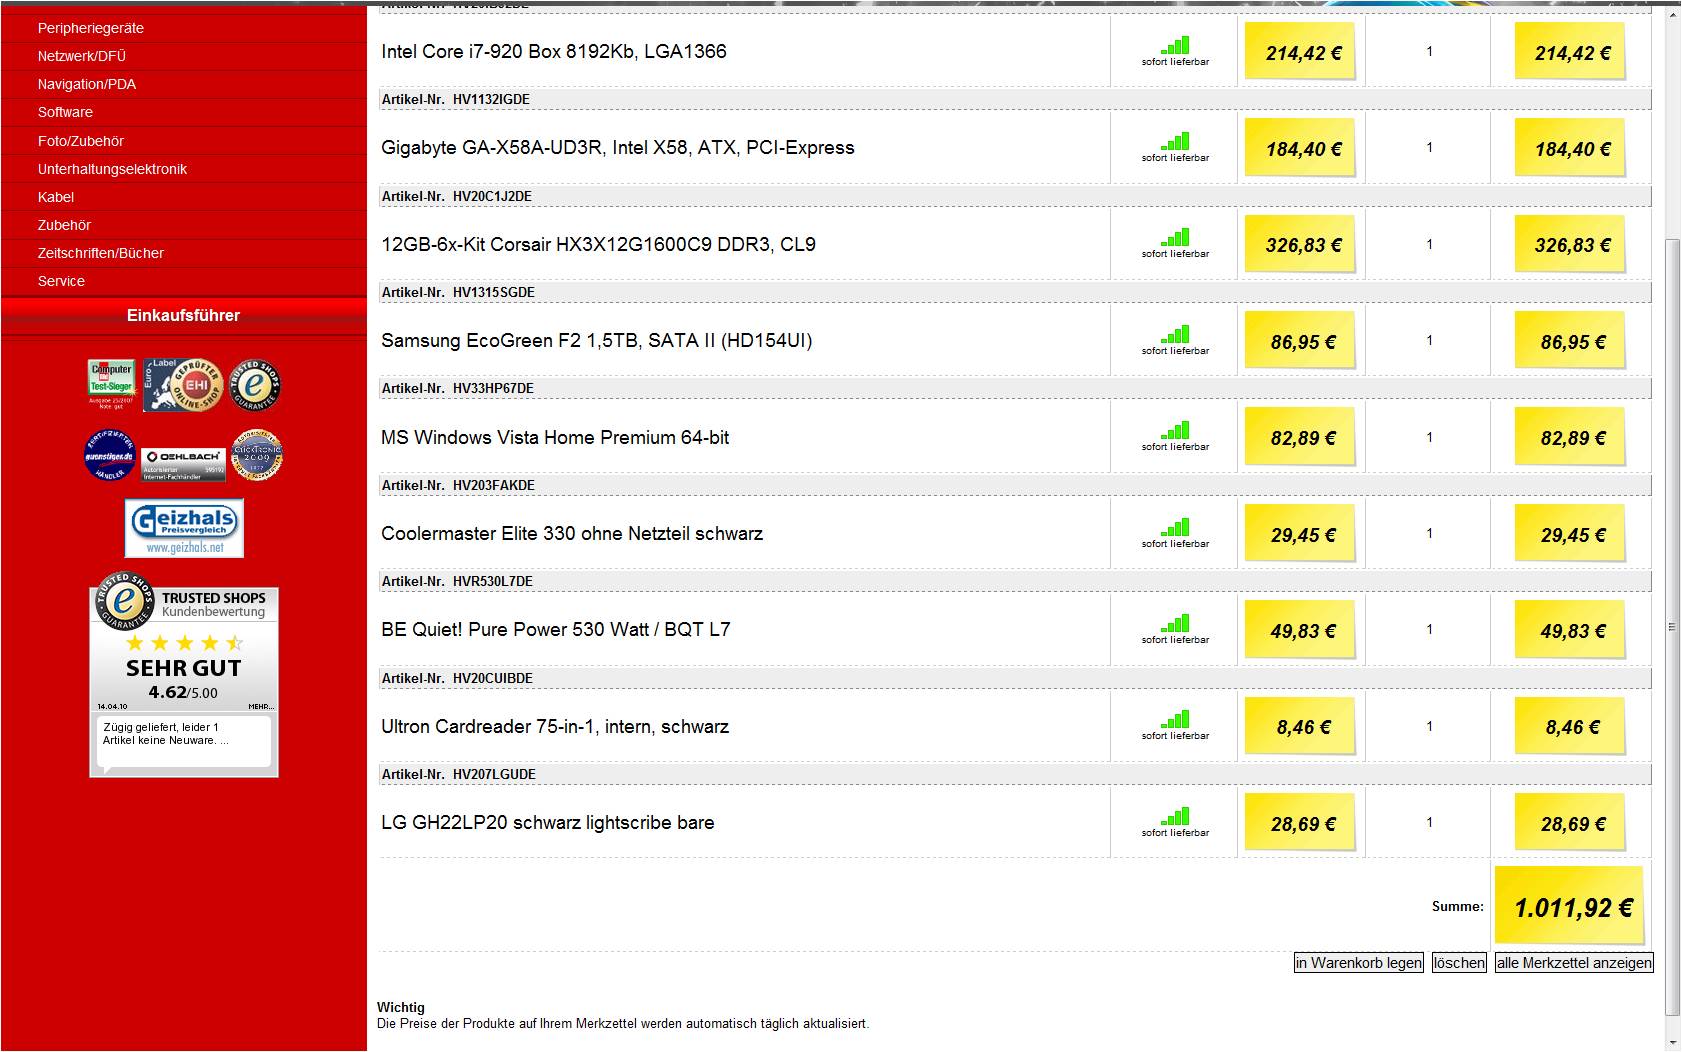The image size is (1682, 1052).
Task: Open the Einkaufsführer section
Action: tap(184, 315)
